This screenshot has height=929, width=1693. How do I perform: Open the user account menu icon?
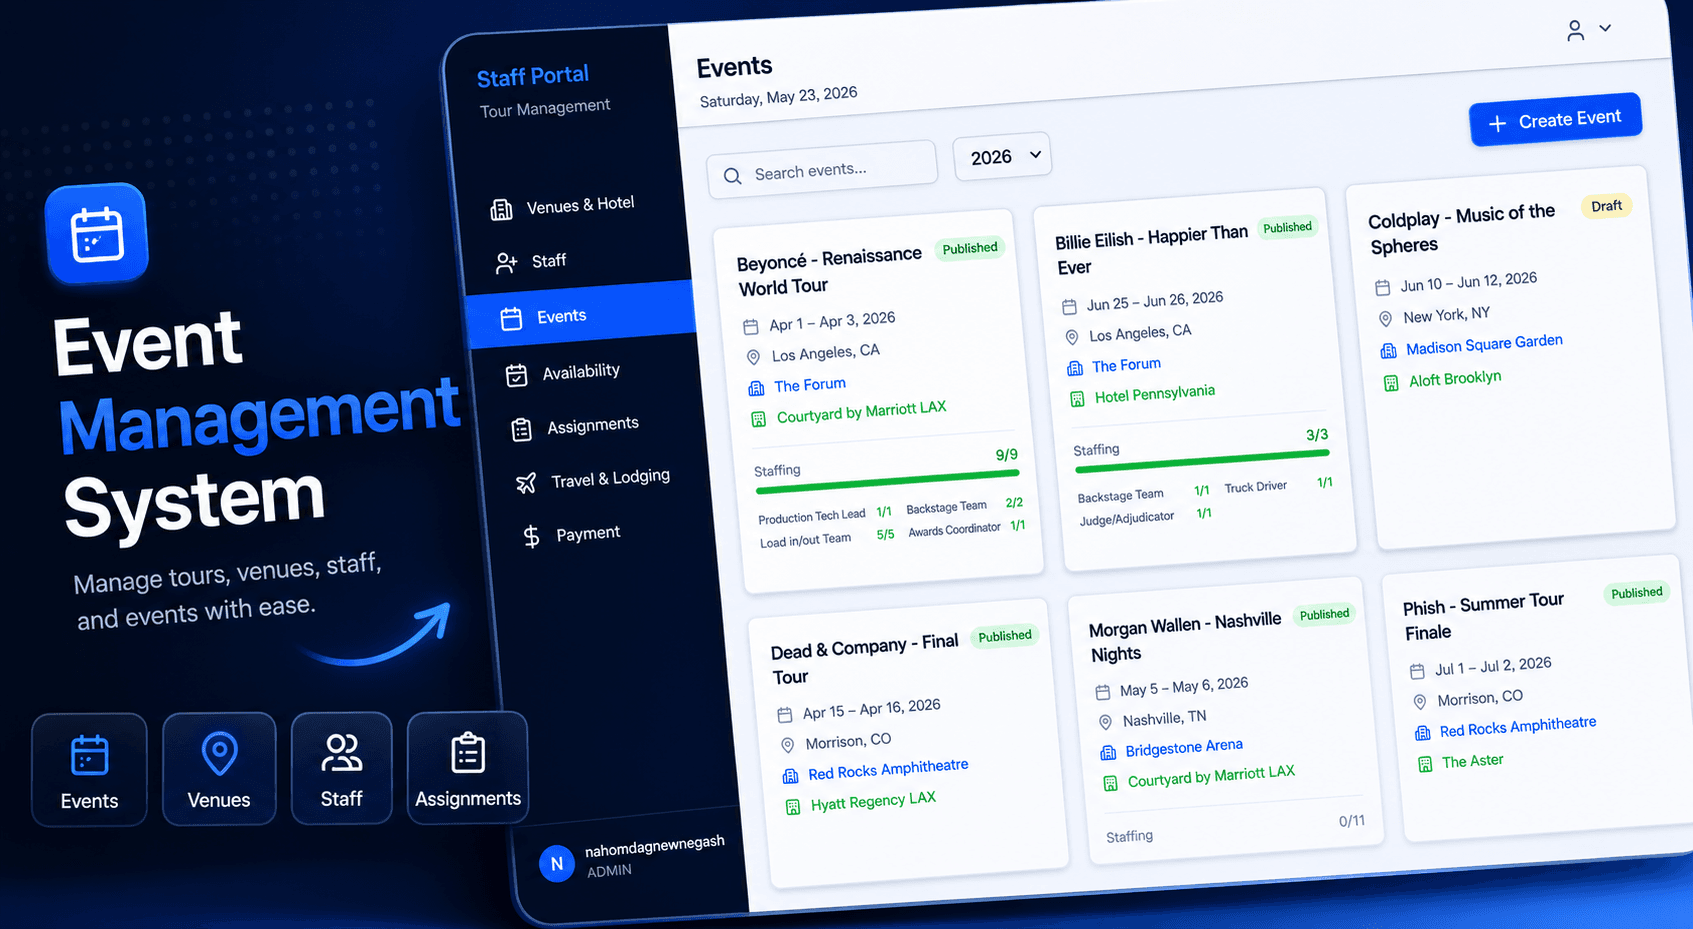point(1575,31)
